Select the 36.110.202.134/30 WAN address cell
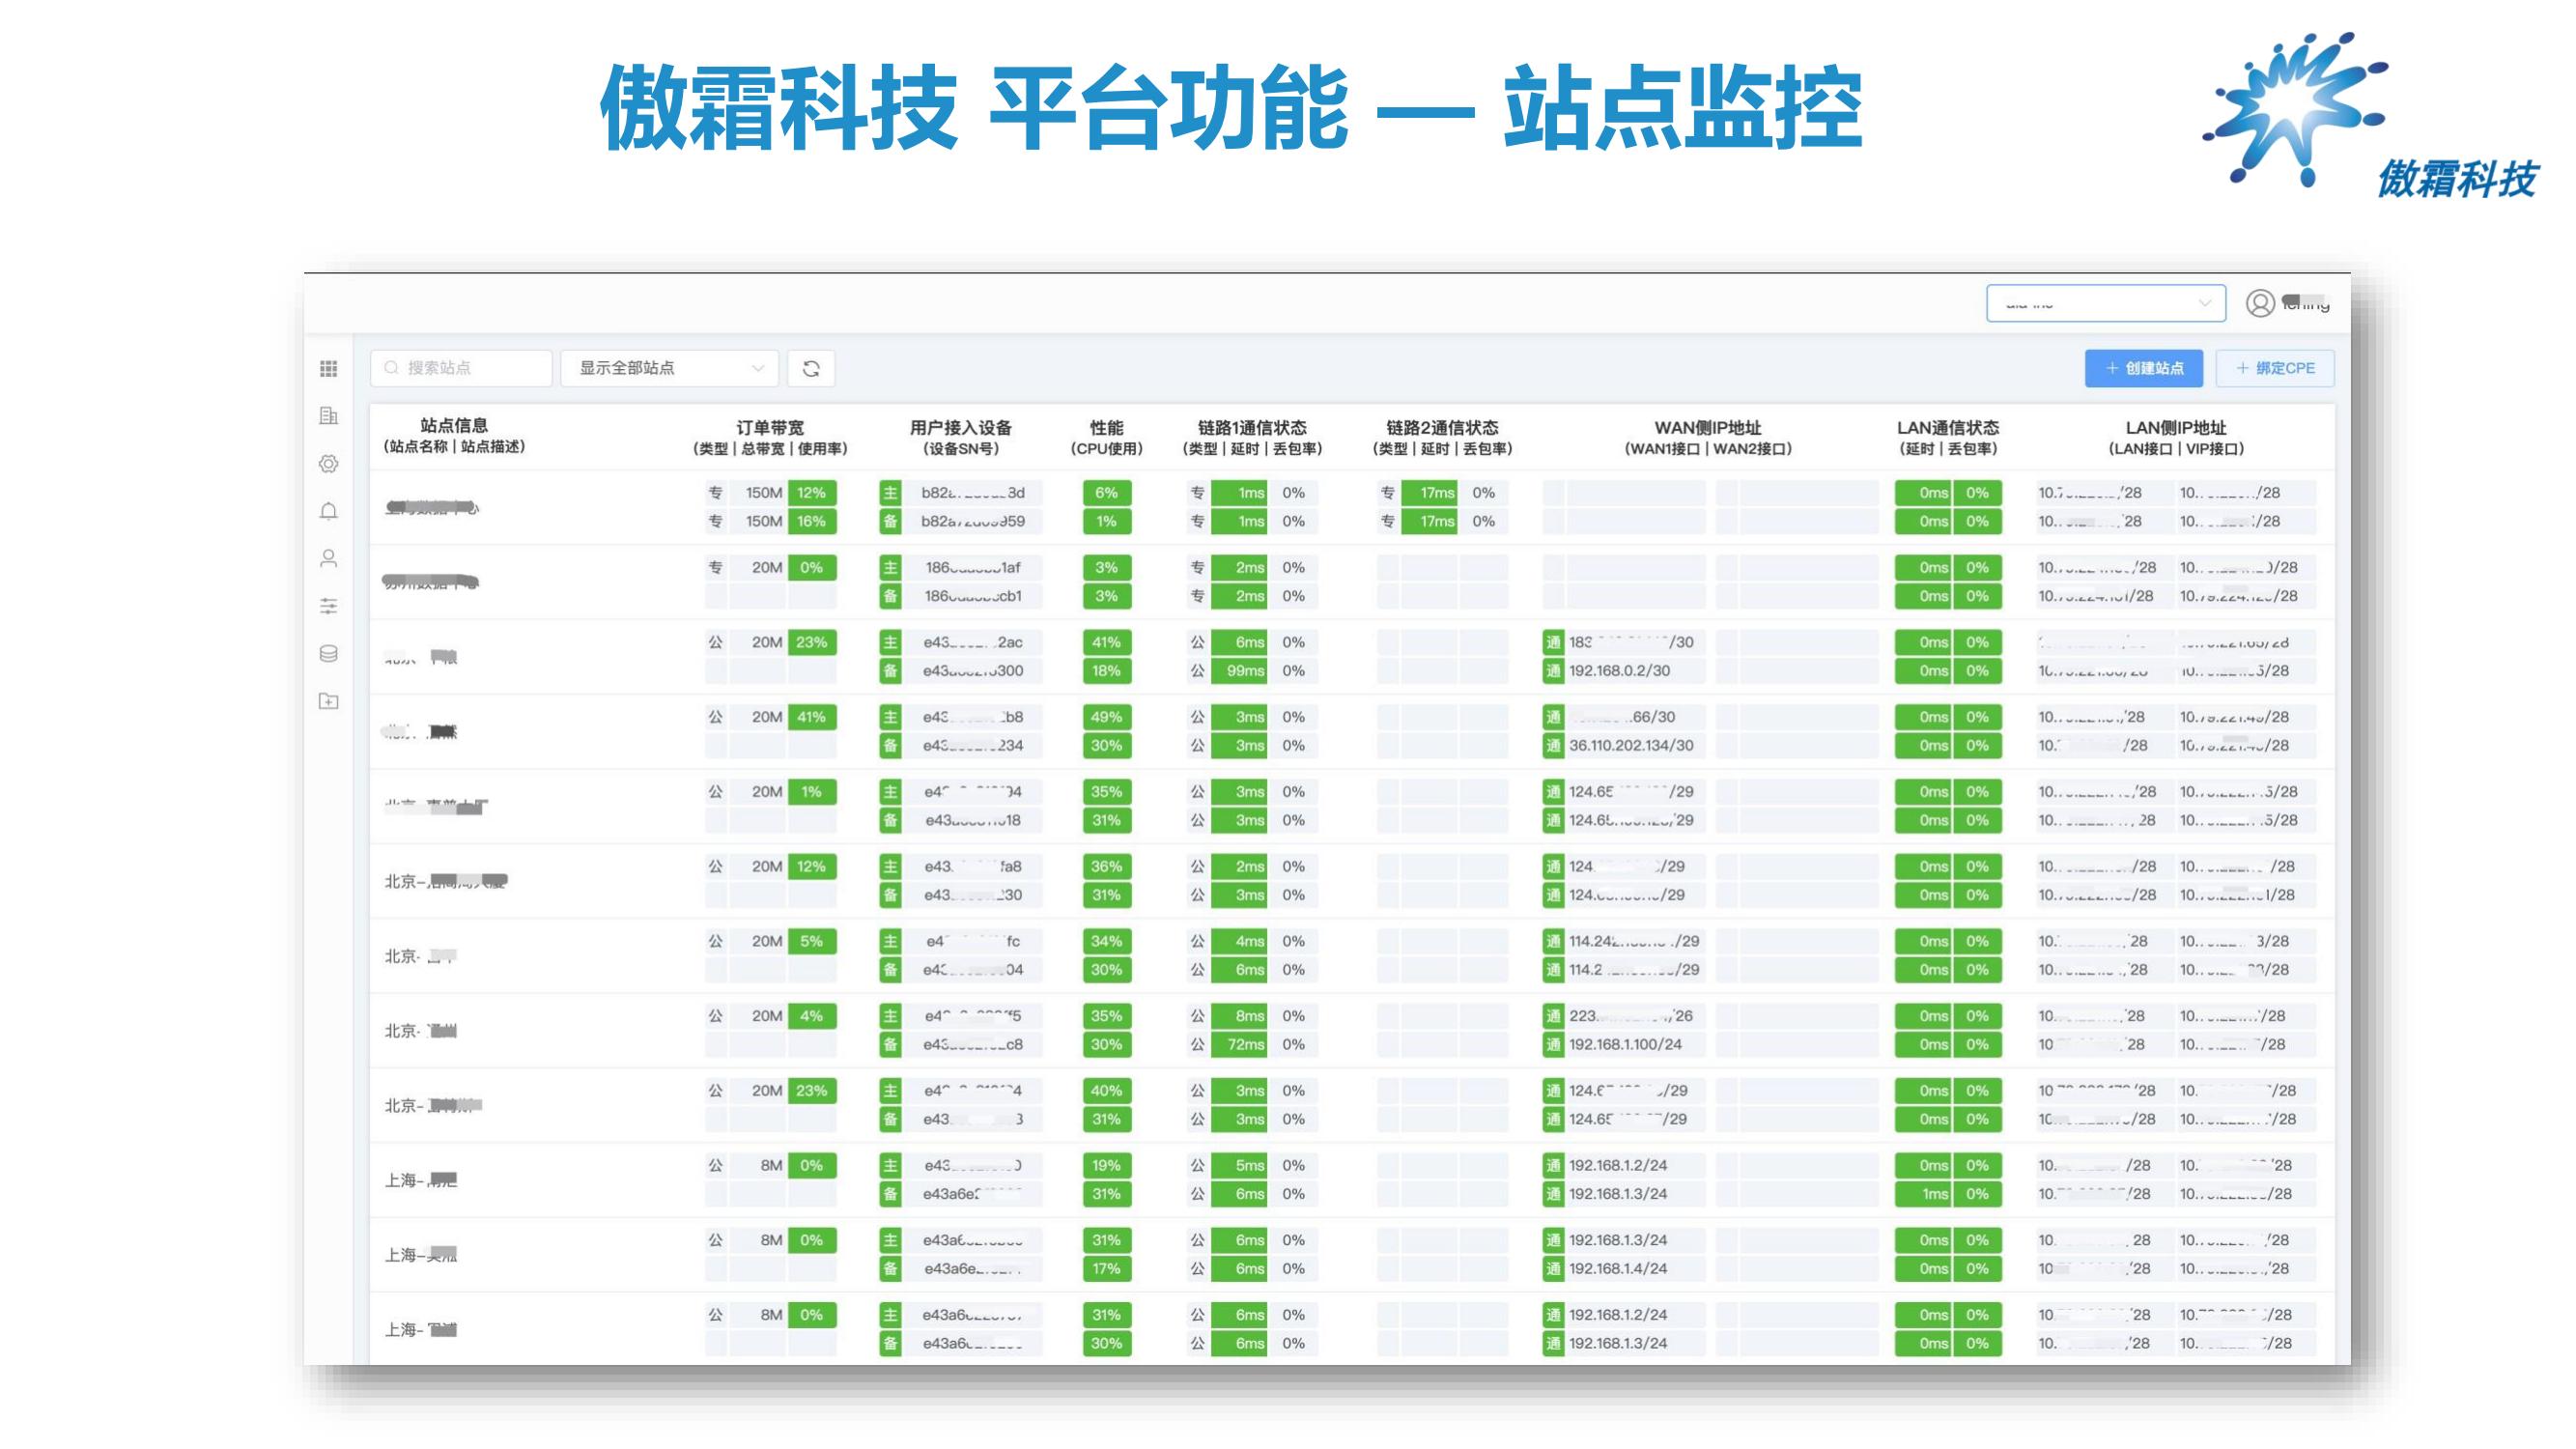The image size is (2576, 1449). 1630,746
